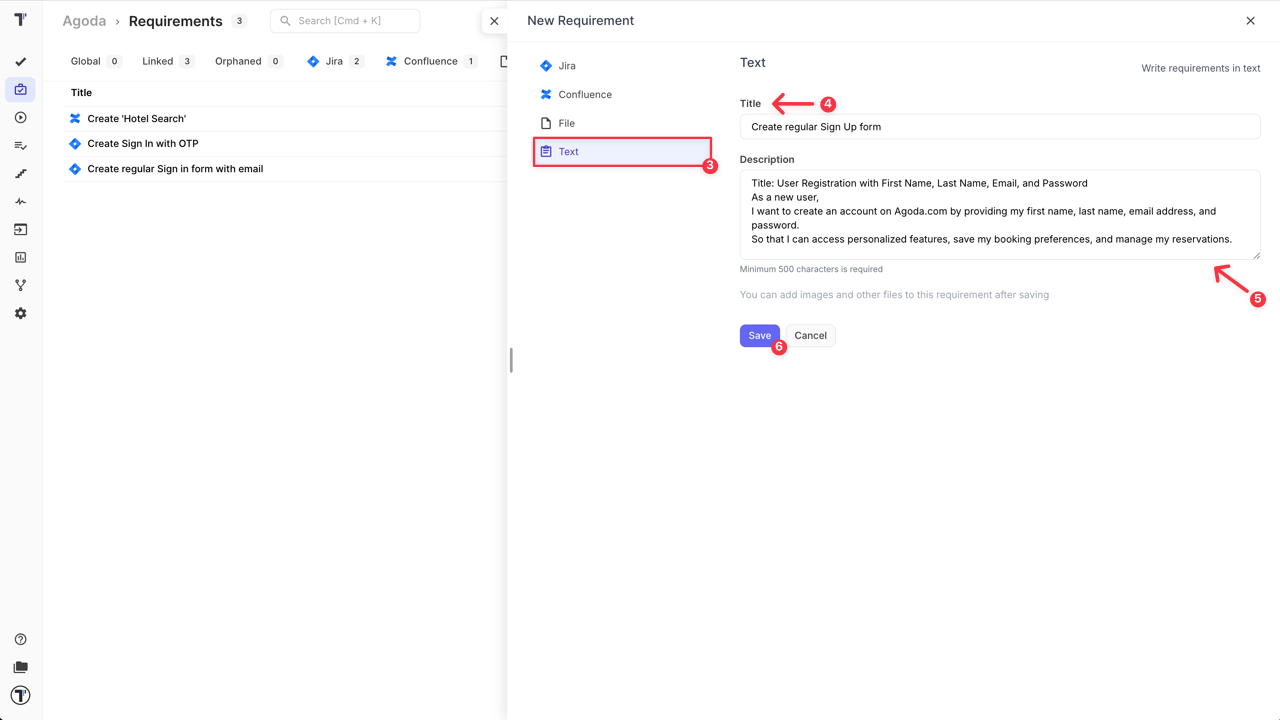Viewport: 1280px width, 720px height.
Task: Open Settings via the gear icon
Action: 20,313
